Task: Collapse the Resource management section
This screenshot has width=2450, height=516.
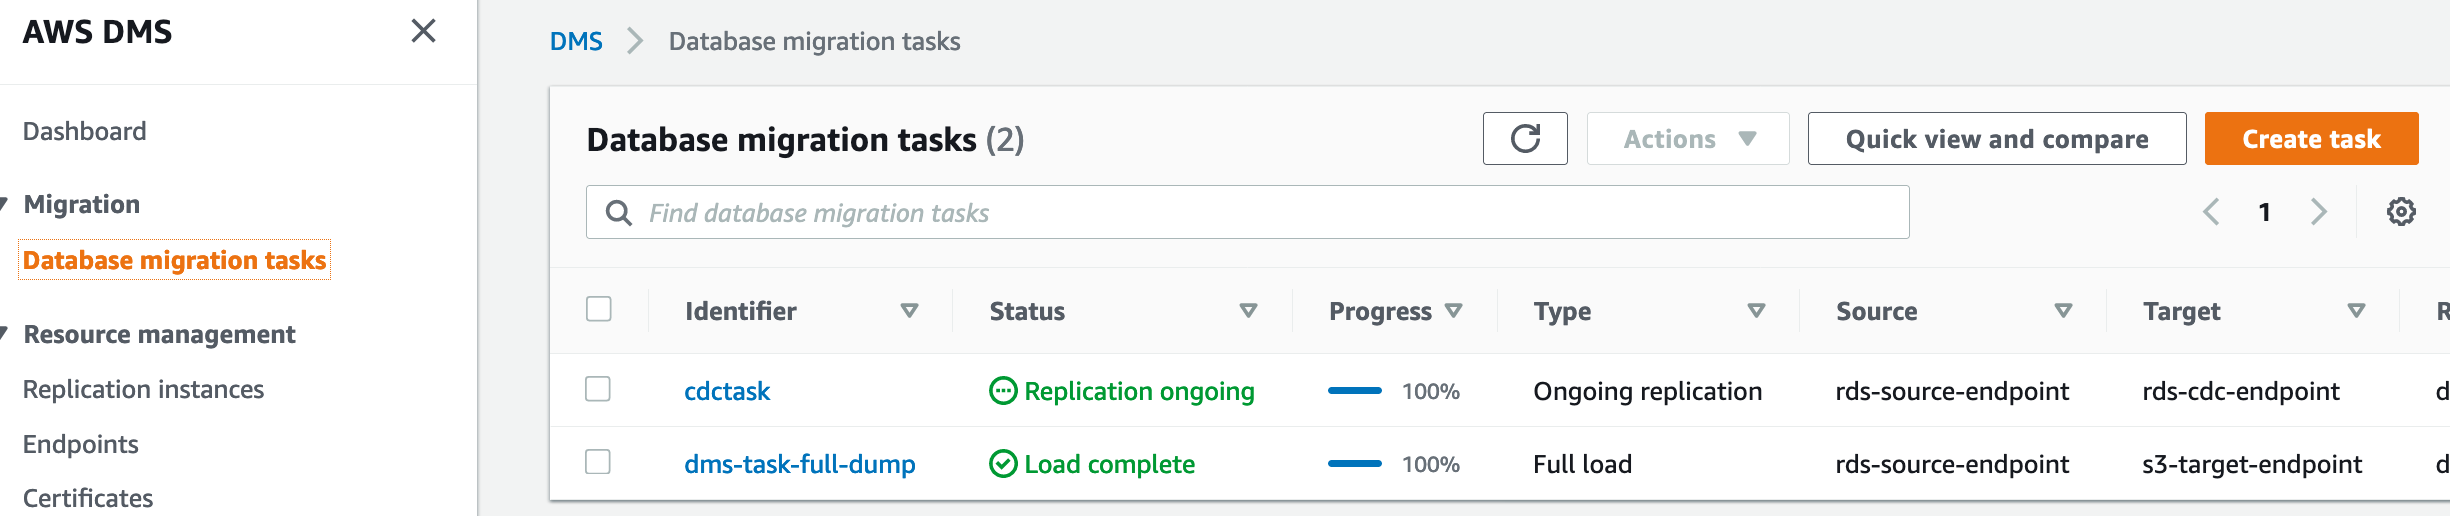Action: (4, 333)
